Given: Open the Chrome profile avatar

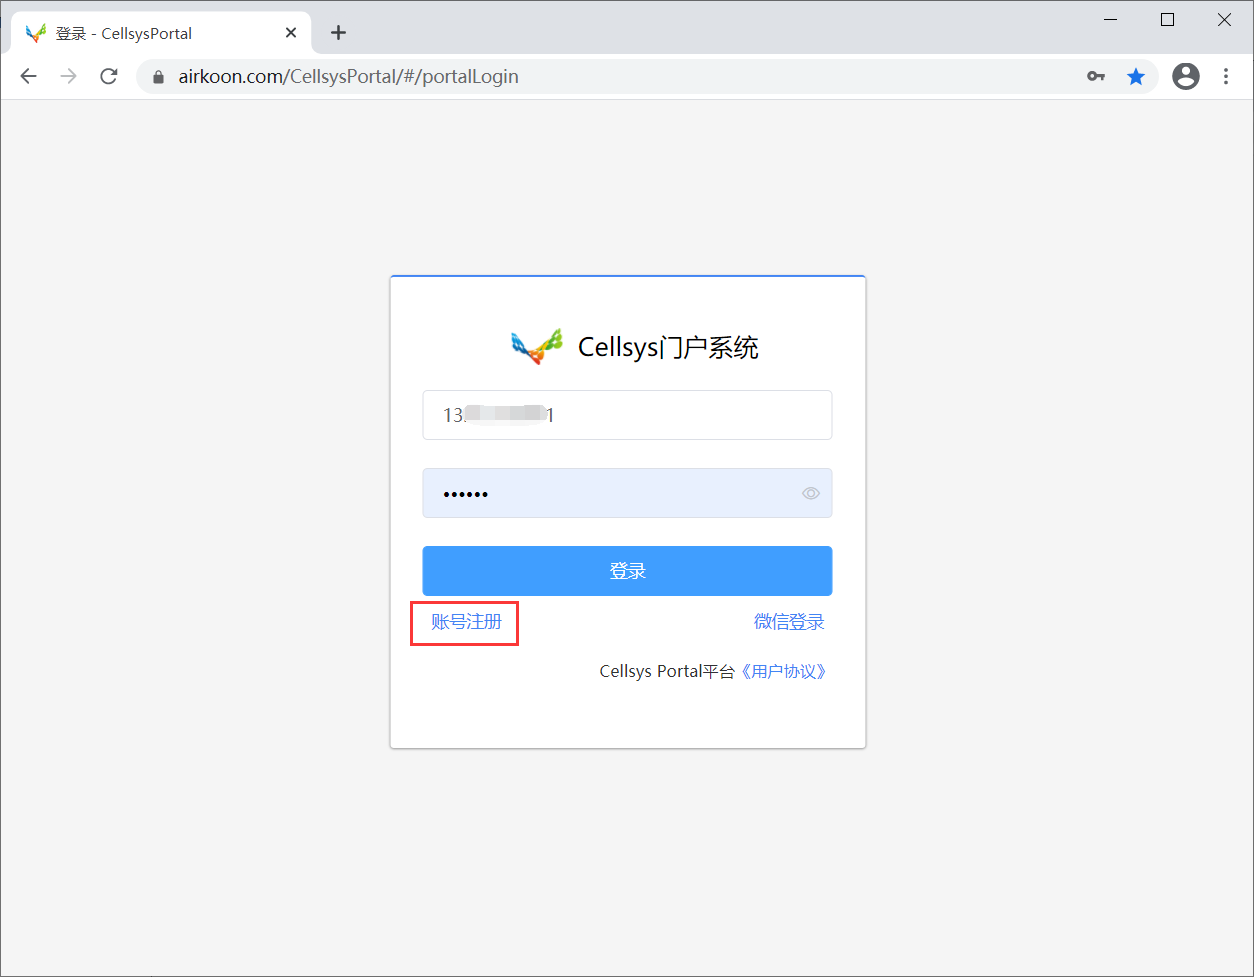Looking at the screenshot, I should click(1186, 77).
